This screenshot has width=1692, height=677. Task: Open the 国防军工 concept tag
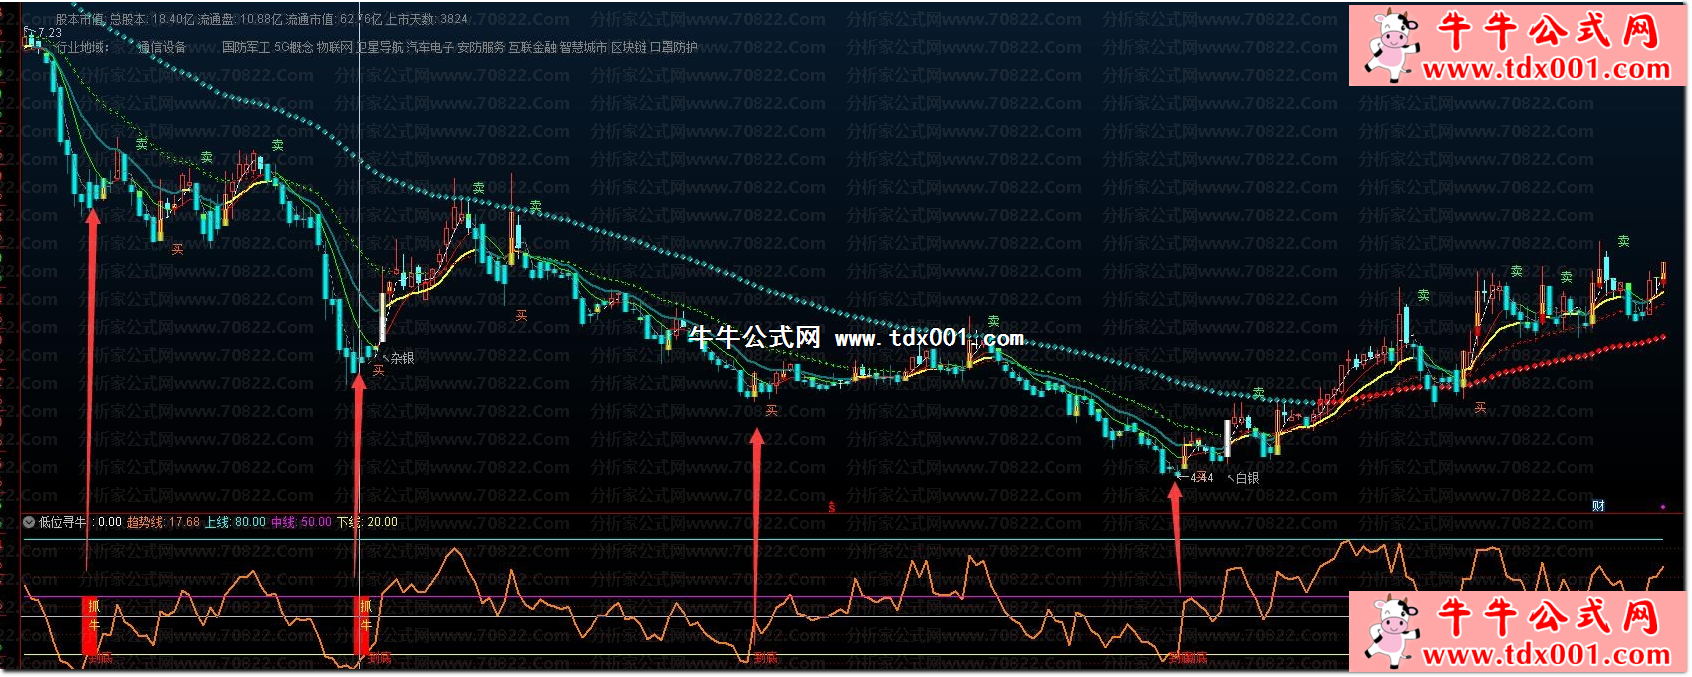pos(246,47)
